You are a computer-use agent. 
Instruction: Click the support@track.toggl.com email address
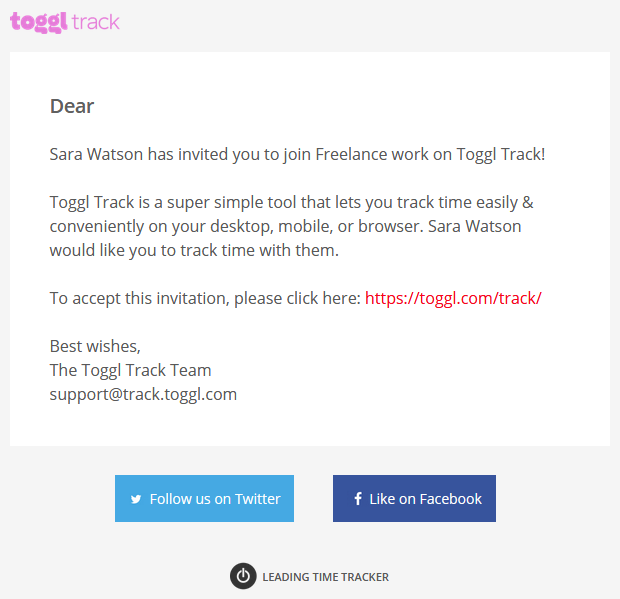(143, 394)
